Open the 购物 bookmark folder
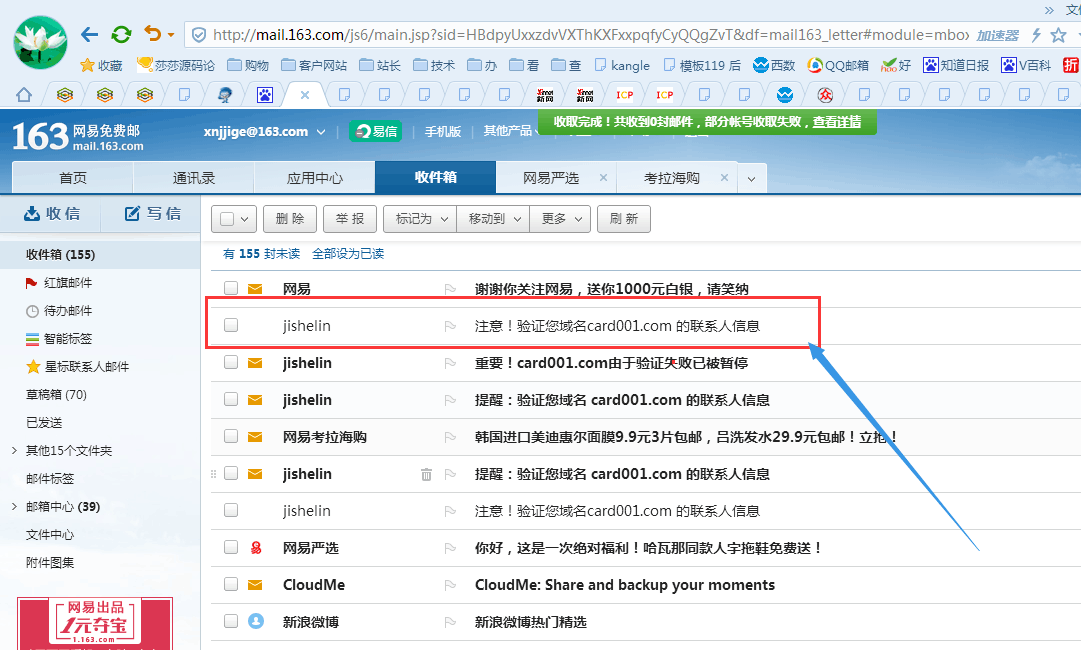 pos(248,65)
